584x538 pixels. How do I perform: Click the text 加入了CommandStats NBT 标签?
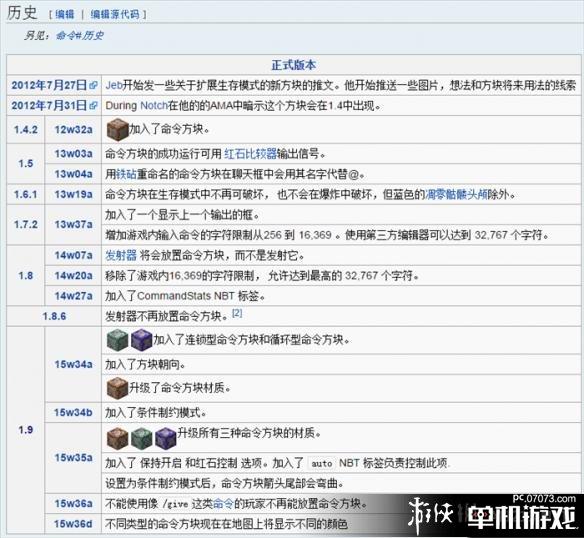pyautogui.click(x=185, y=296)
